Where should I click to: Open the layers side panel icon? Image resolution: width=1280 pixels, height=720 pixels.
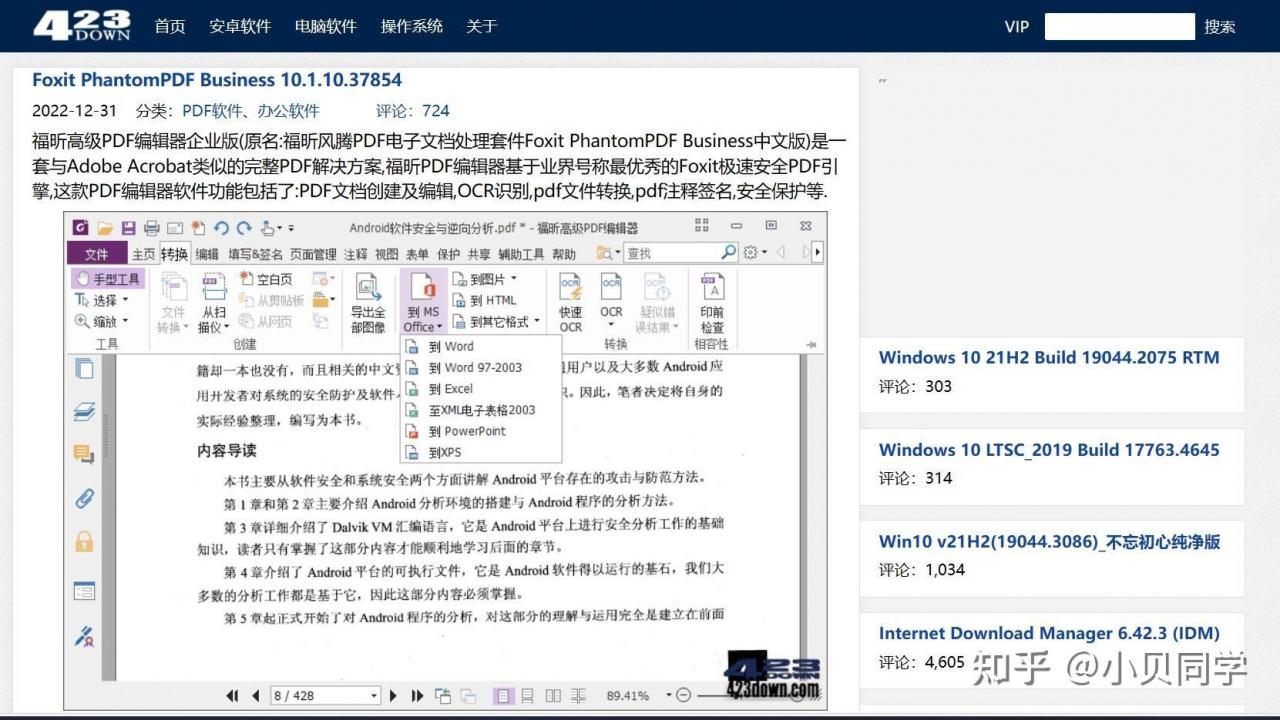pyautogui.click(x=84, y=412)
